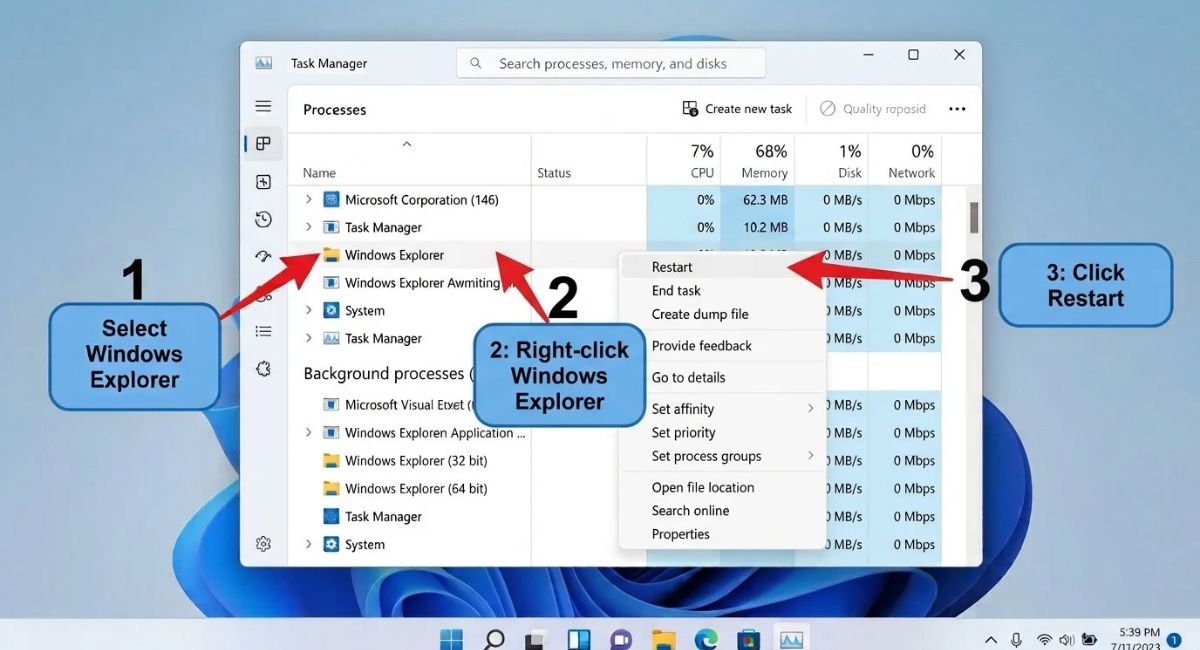Image resolution: width=1200 pixels, height=650 pixels.
Task: Focus the Search processes, memory, and disks box
Action: 611,63
